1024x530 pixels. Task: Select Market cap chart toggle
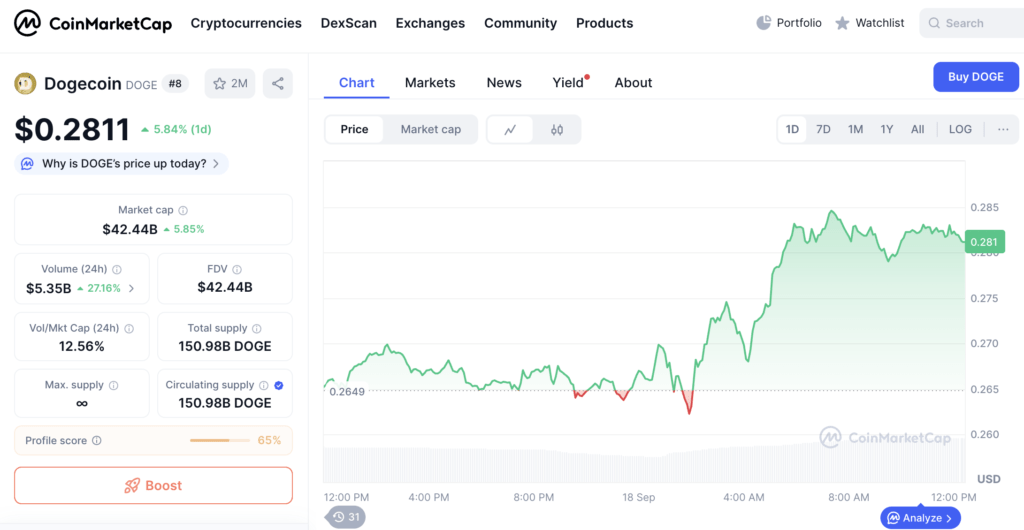point(431,129)
